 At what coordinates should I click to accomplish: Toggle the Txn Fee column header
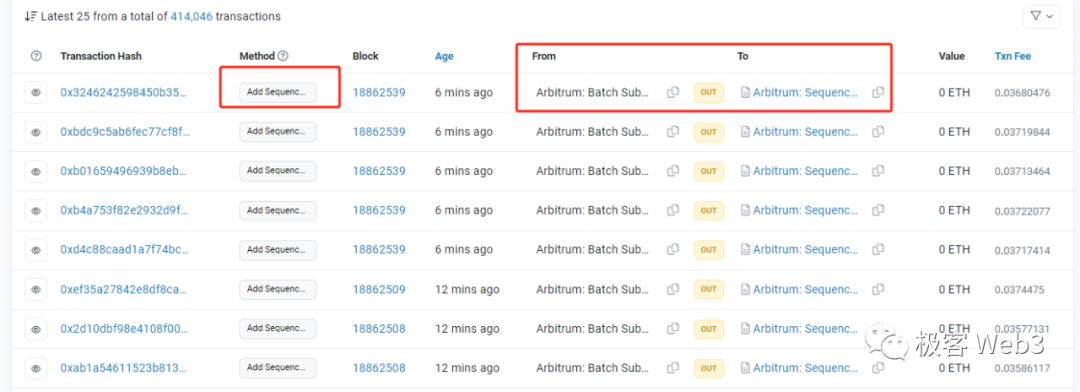click(1012, 56)
